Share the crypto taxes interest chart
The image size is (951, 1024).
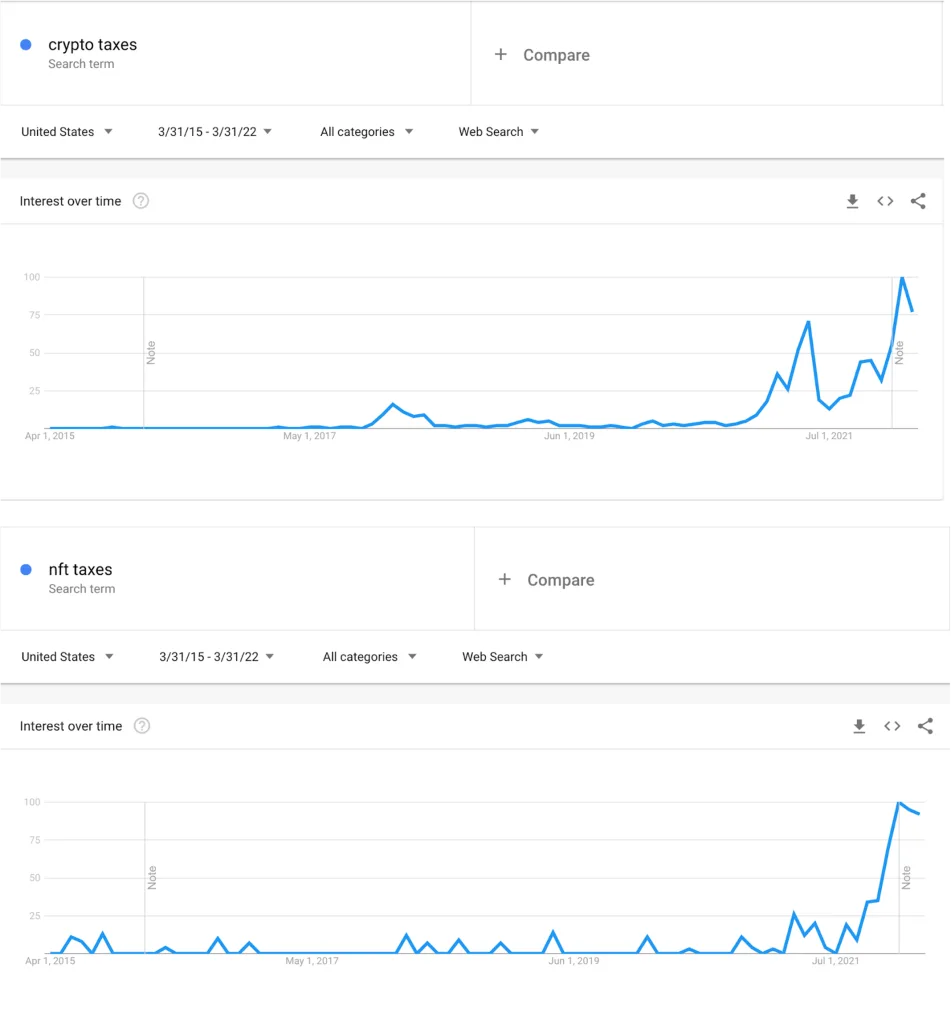(918, 201)
